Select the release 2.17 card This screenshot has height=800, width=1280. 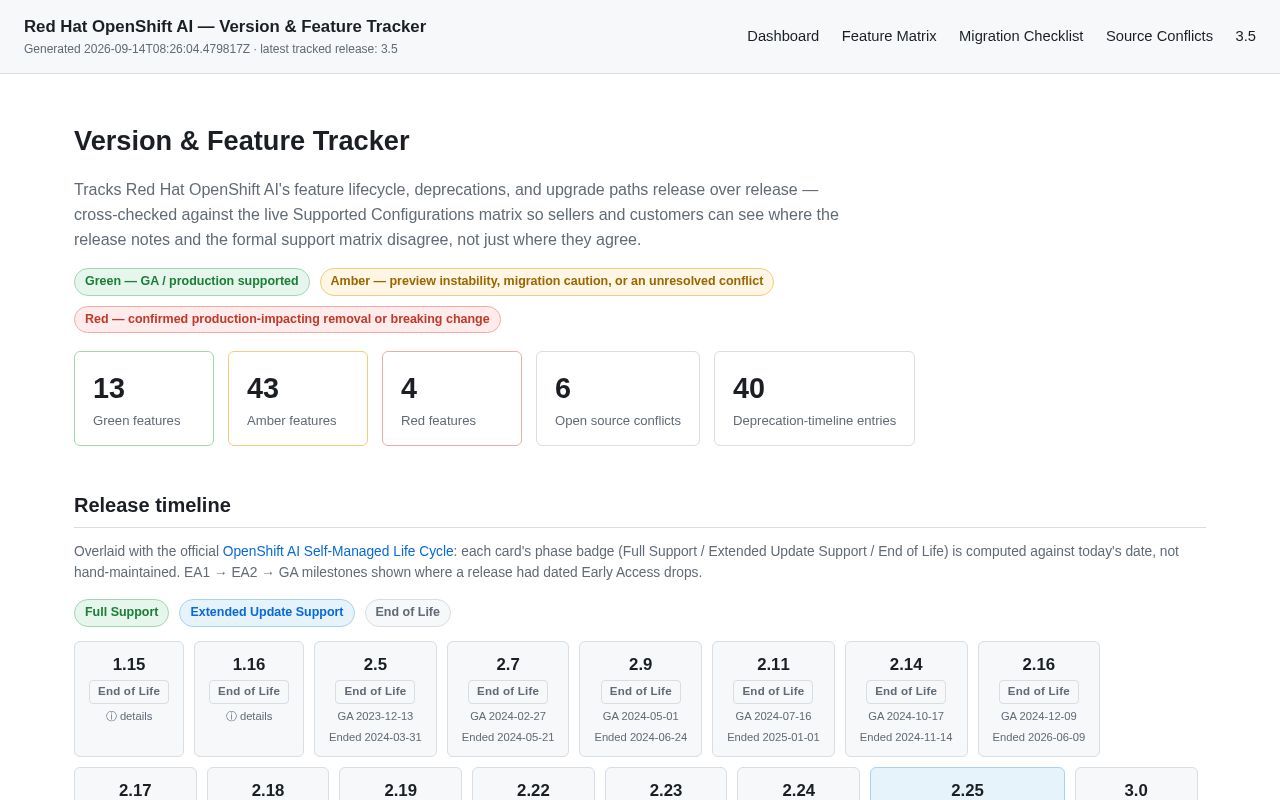click(x=135, y=784)
